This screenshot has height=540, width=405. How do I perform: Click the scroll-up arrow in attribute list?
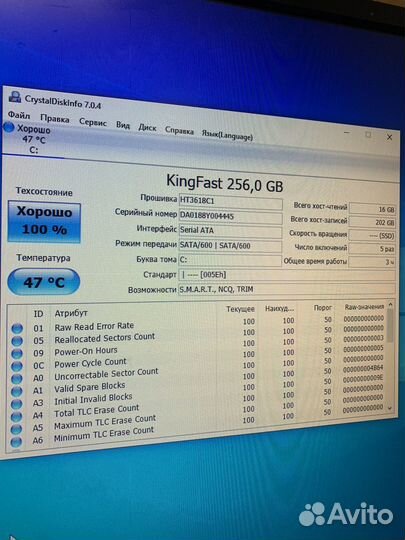(390, 304)
